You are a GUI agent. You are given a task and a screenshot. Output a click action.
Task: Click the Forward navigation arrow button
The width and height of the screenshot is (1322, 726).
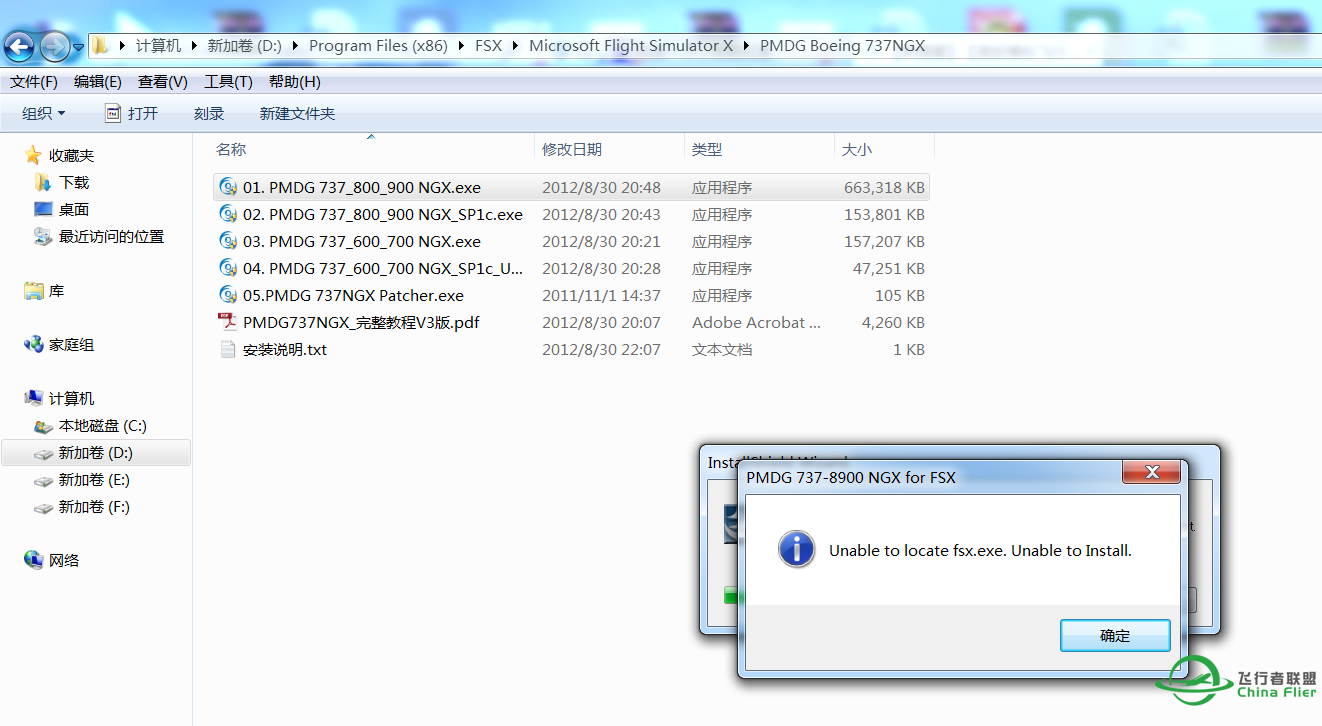[54, 45]
